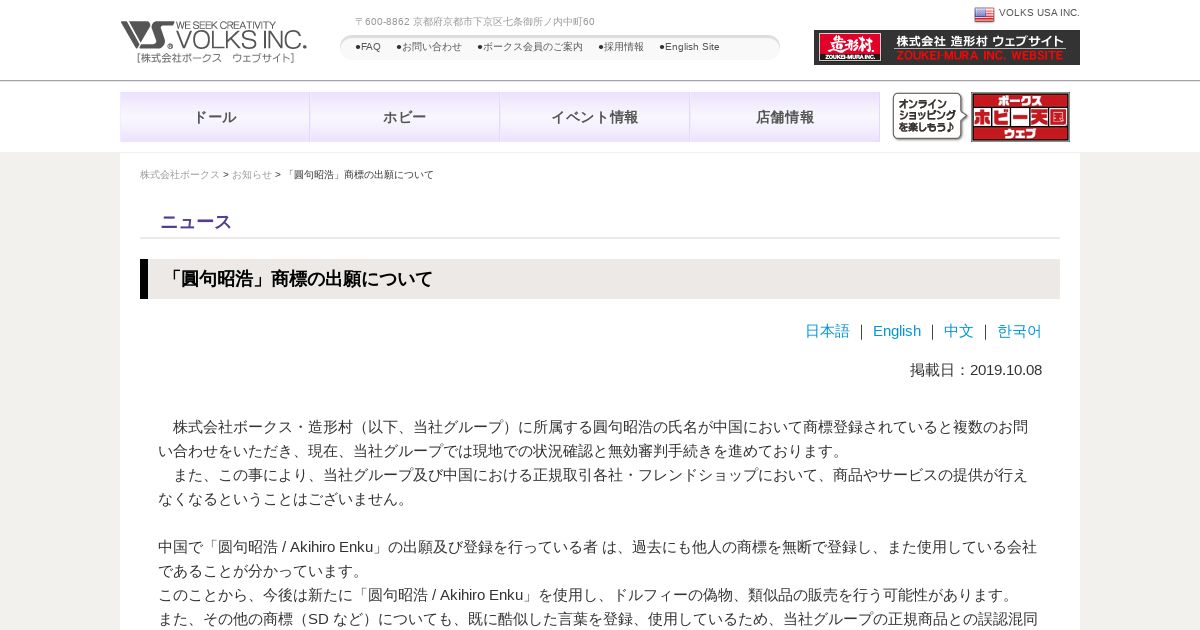Switch article language to 한국어
The image size is (1200, 630).
1019,331
